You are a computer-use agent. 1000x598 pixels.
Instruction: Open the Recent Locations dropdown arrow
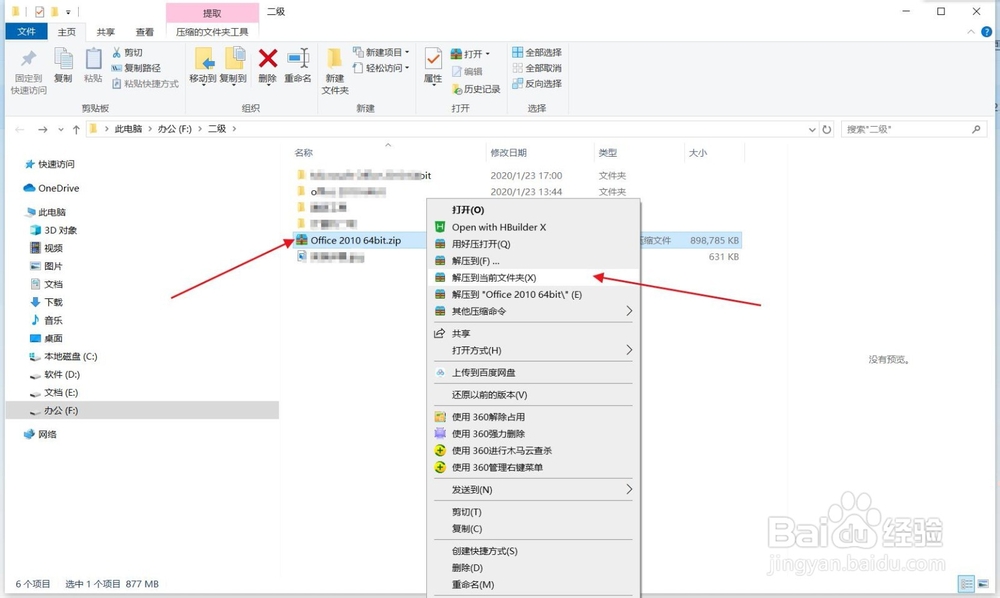pyautogui.click(x=61, y=129)
